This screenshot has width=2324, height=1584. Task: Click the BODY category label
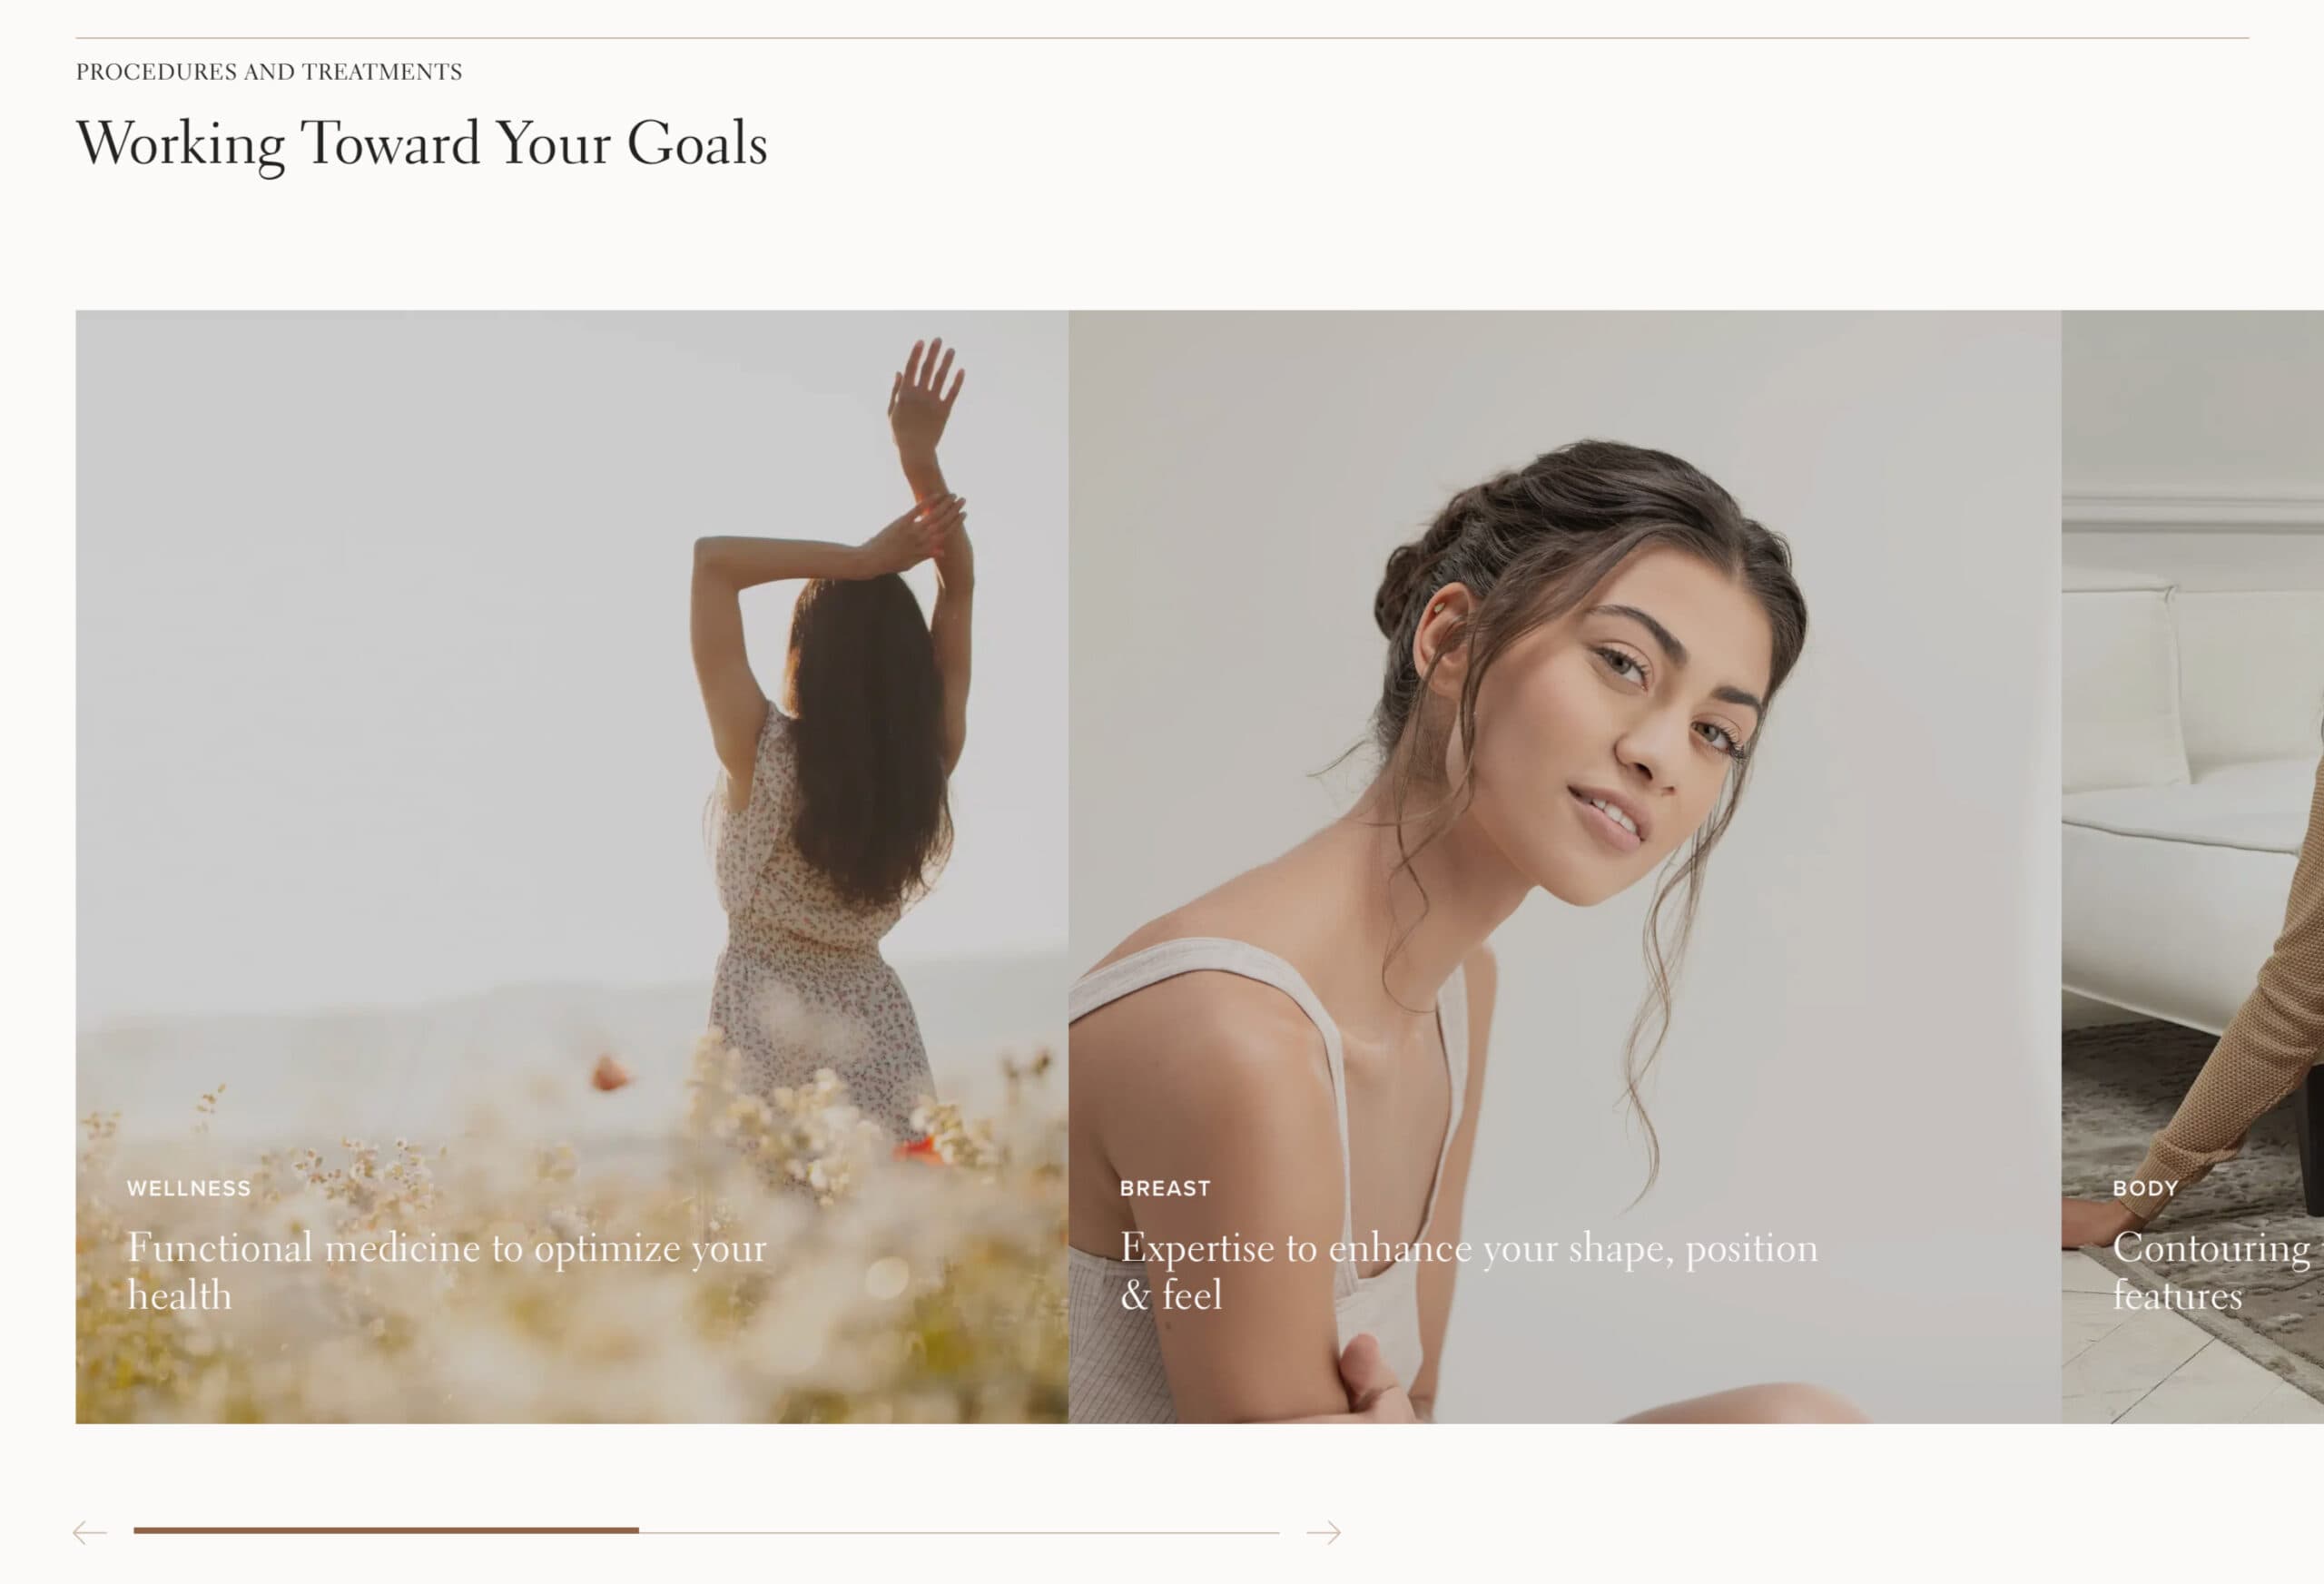[2145, 1188]
